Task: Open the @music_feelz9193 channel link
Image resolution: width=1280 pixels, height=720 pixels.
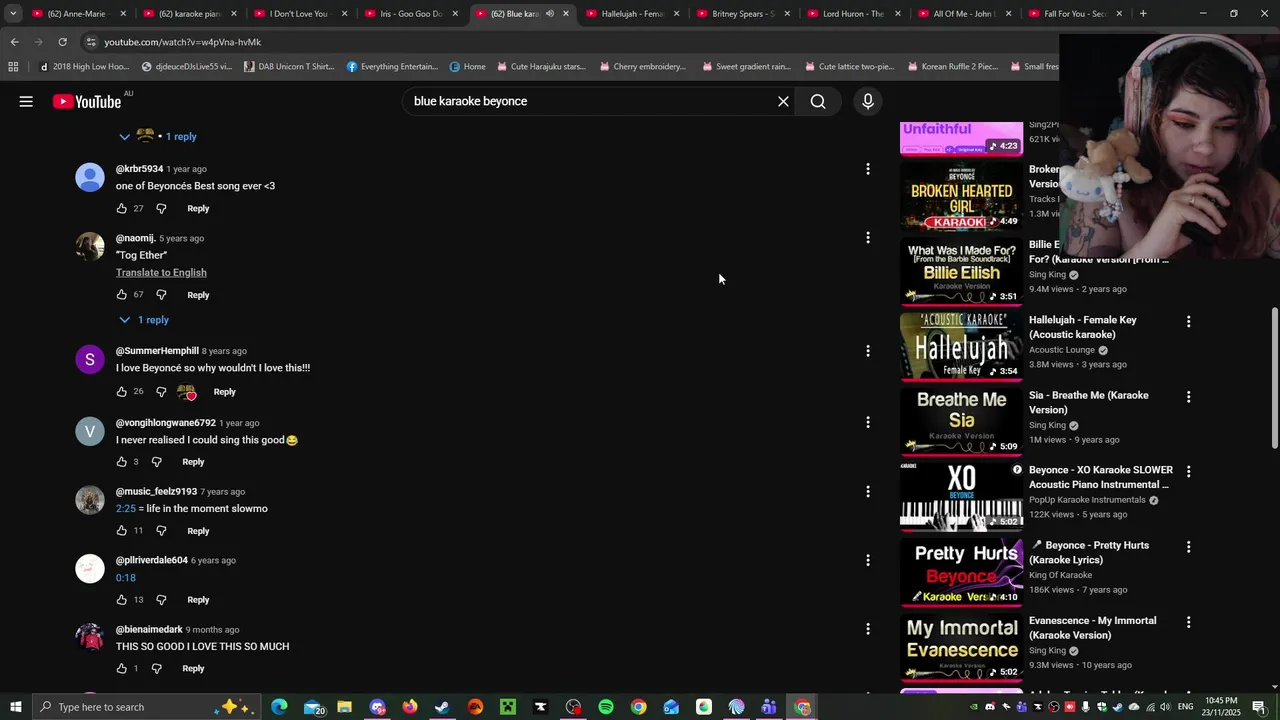Action: tap(156, 492)
